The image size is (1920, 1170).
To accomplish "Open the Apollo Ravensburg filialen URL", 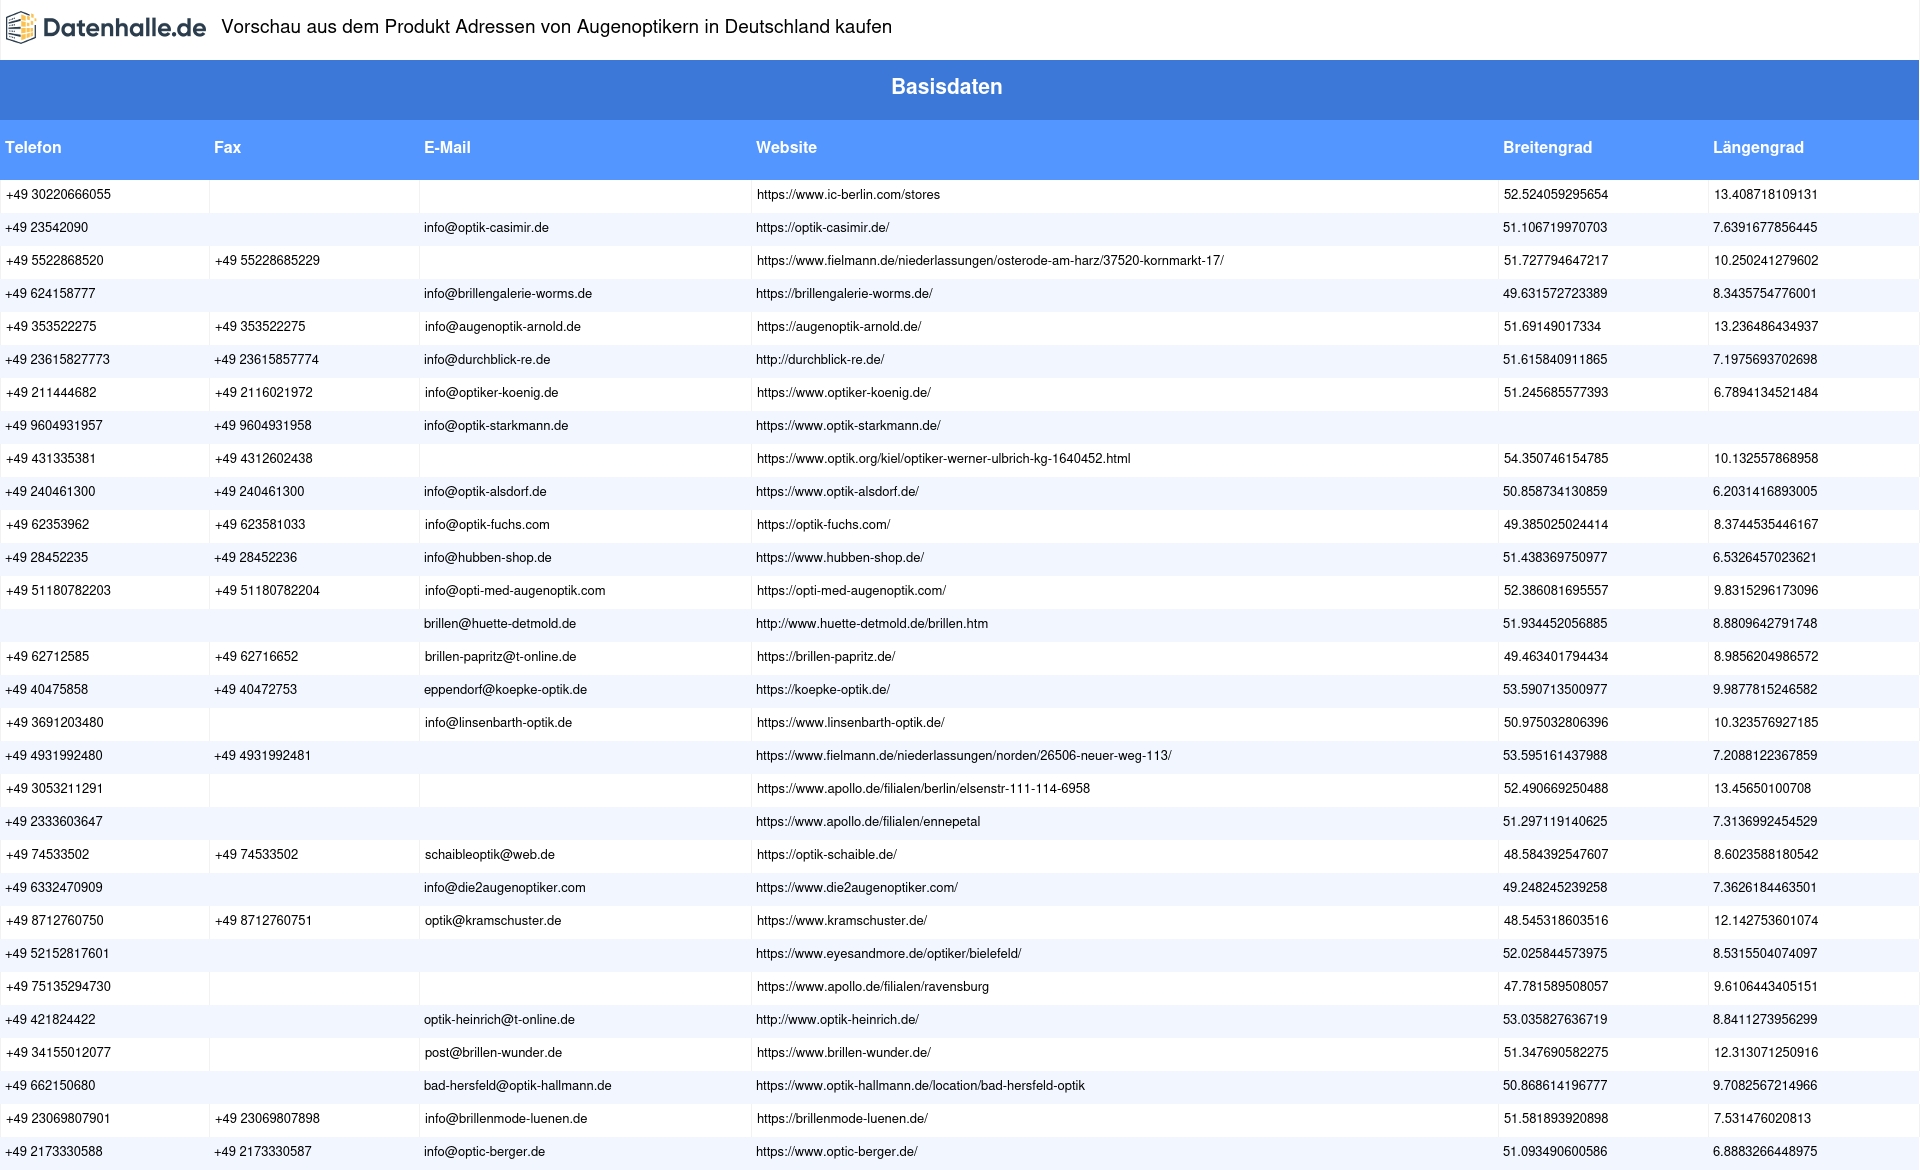I will [x=873, y=987].
